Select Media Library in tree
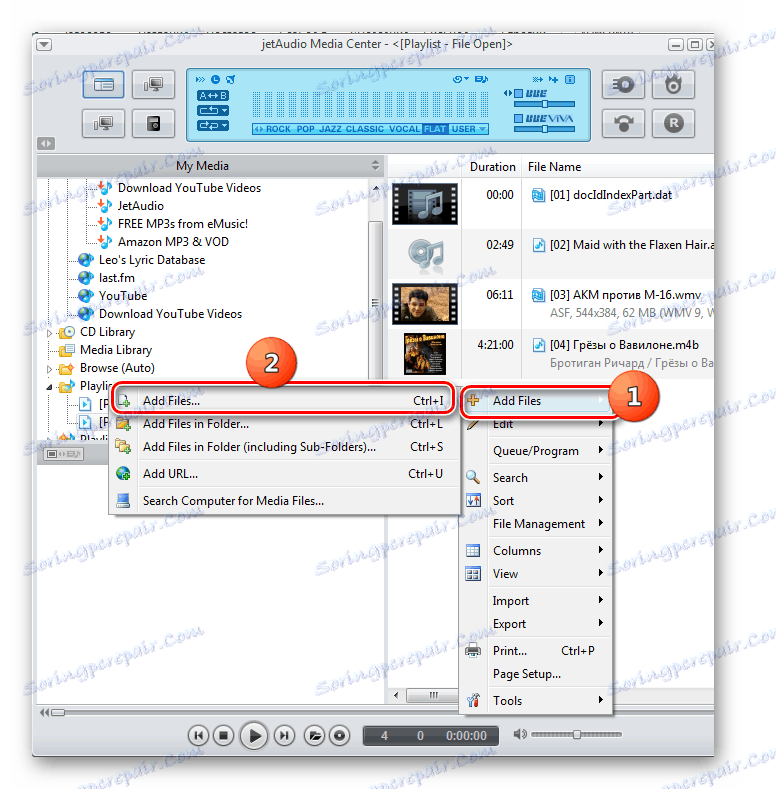This screenshot has width=776, height=789. click(x=116, y=350)
